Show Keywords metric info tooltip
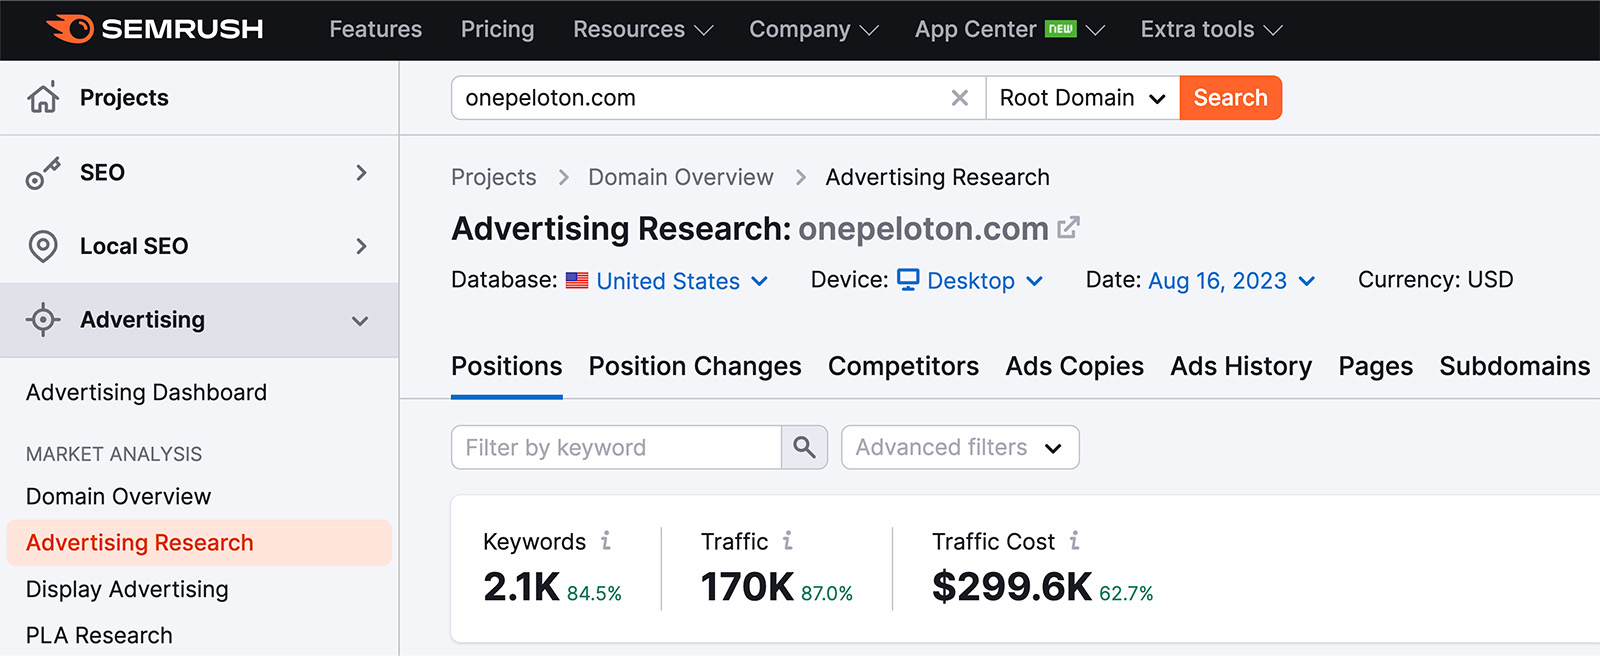The width and height of the screenshot is (1600, 656). pos(606,541)
